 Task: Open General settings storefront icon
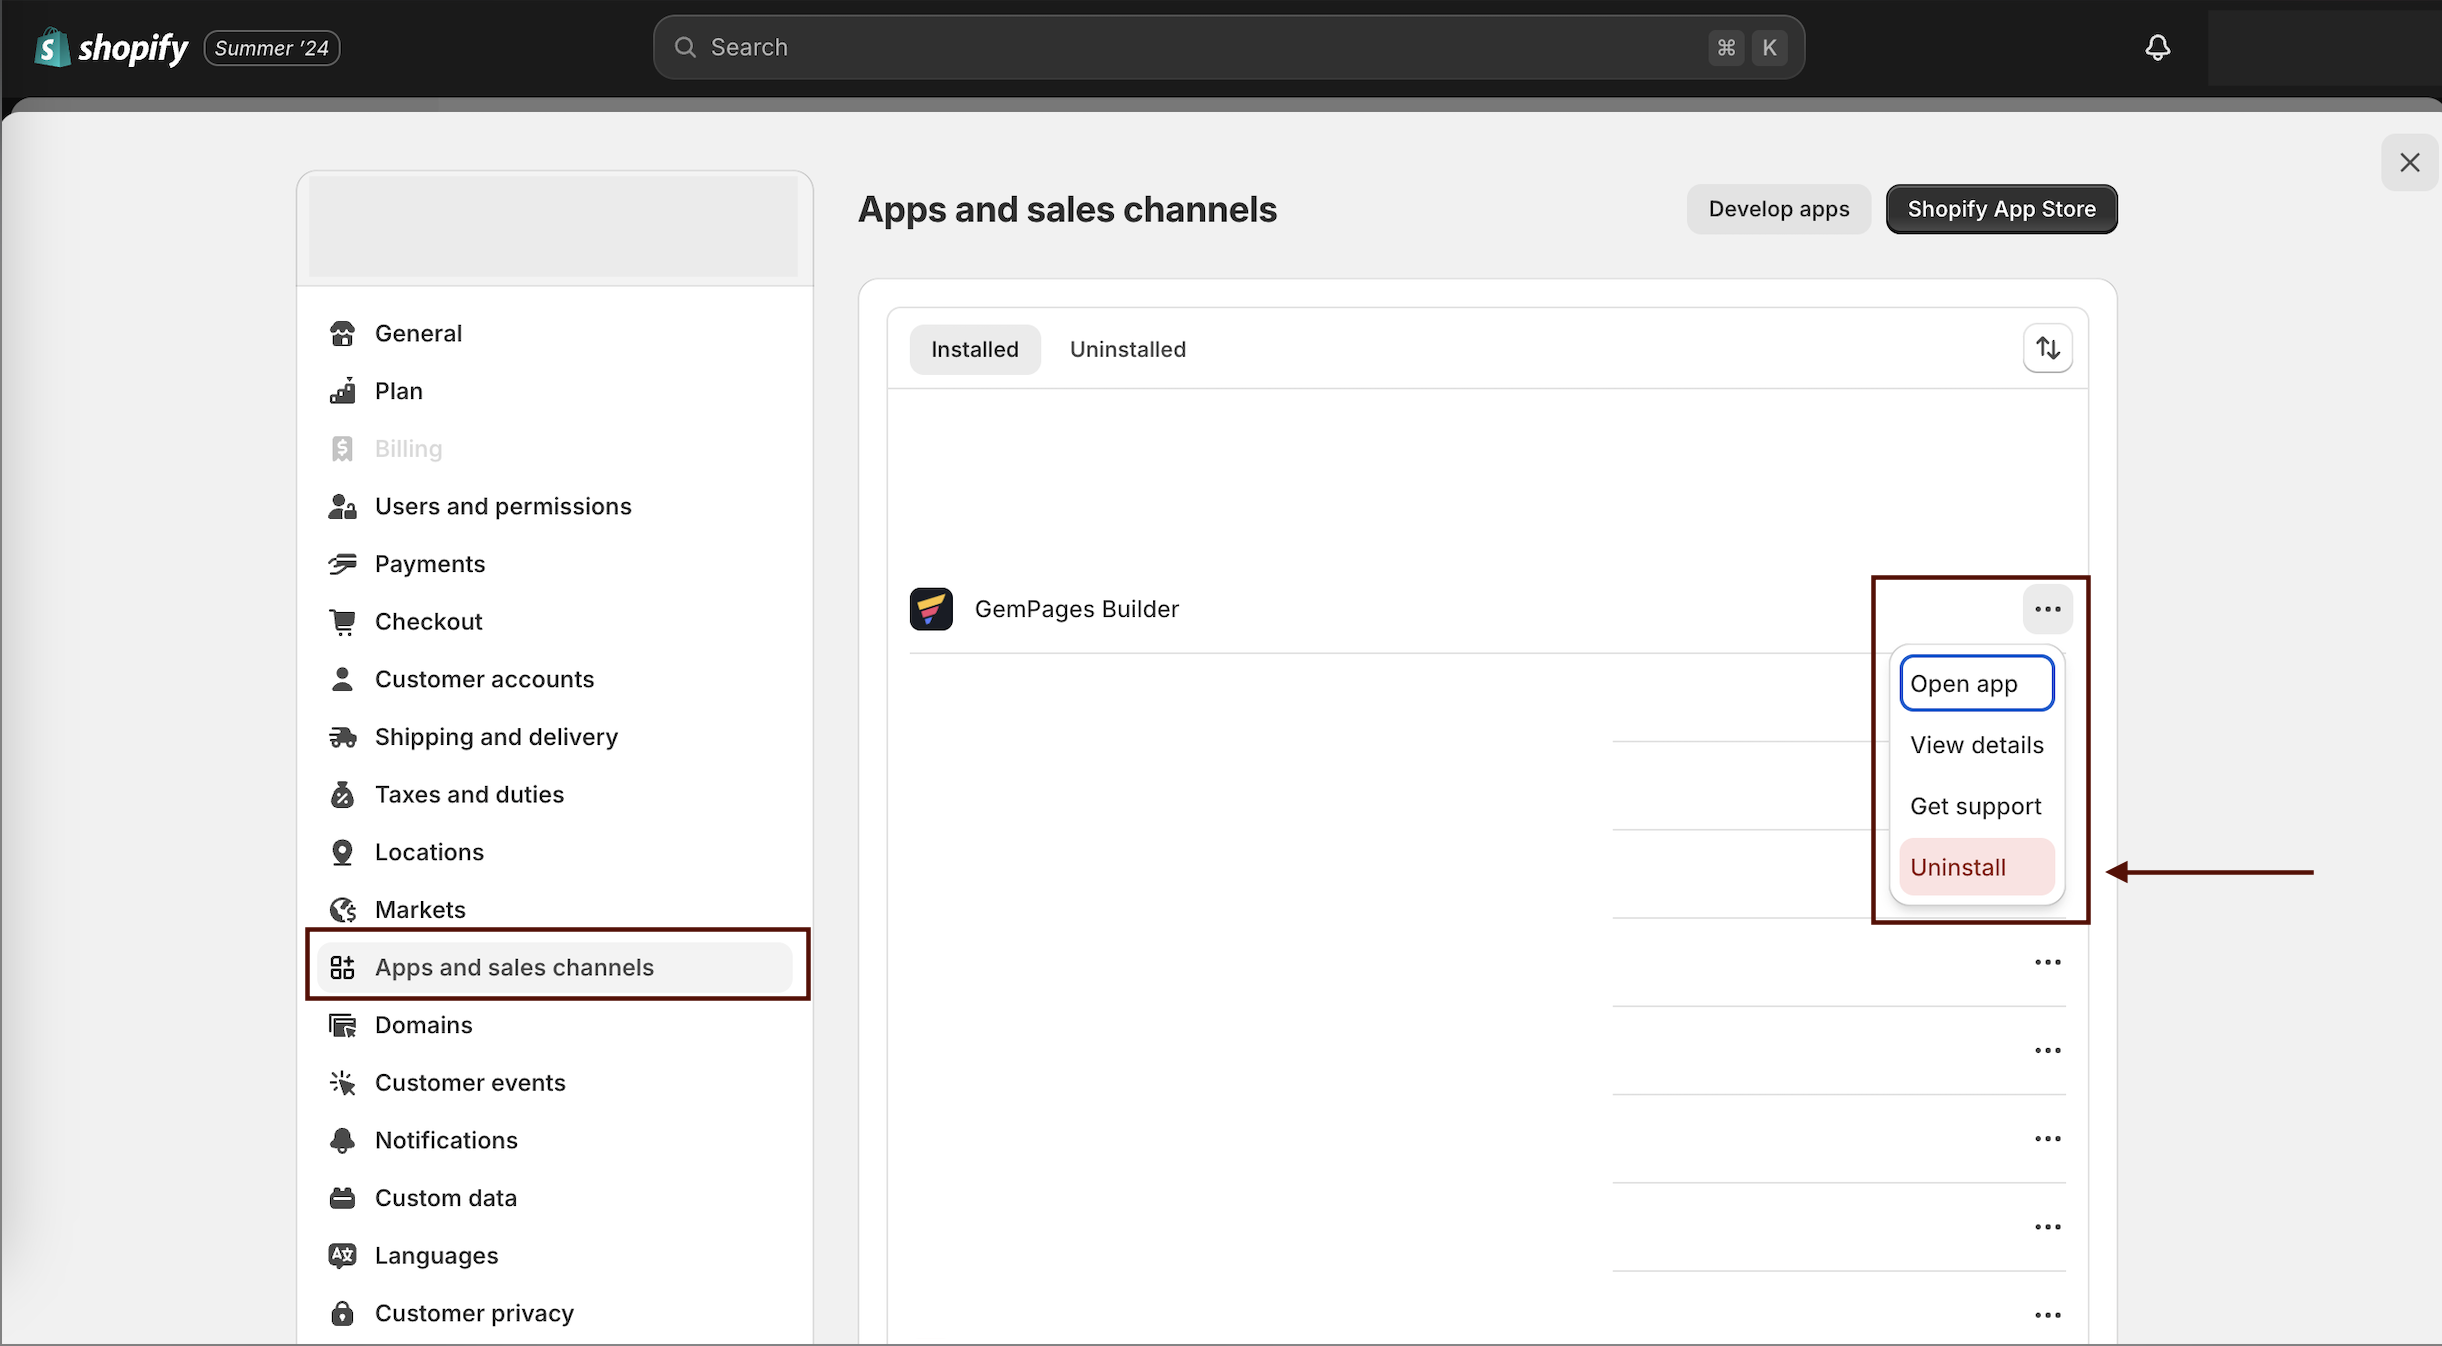342,333
